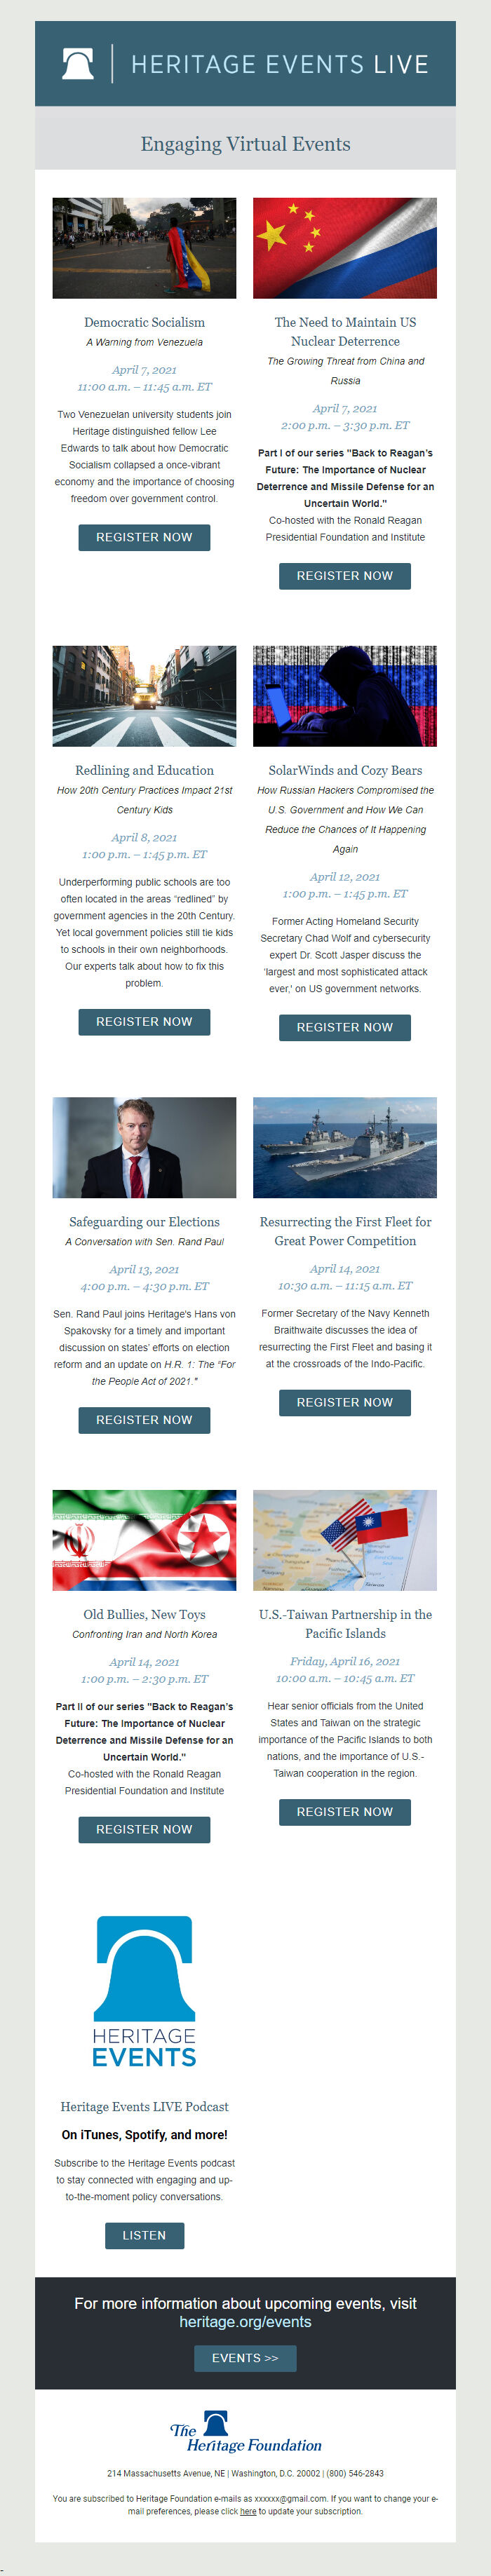Screen dimensions: 491x2576
Task: Open the heritage.org/events link
Action: tap(245, 2322)
